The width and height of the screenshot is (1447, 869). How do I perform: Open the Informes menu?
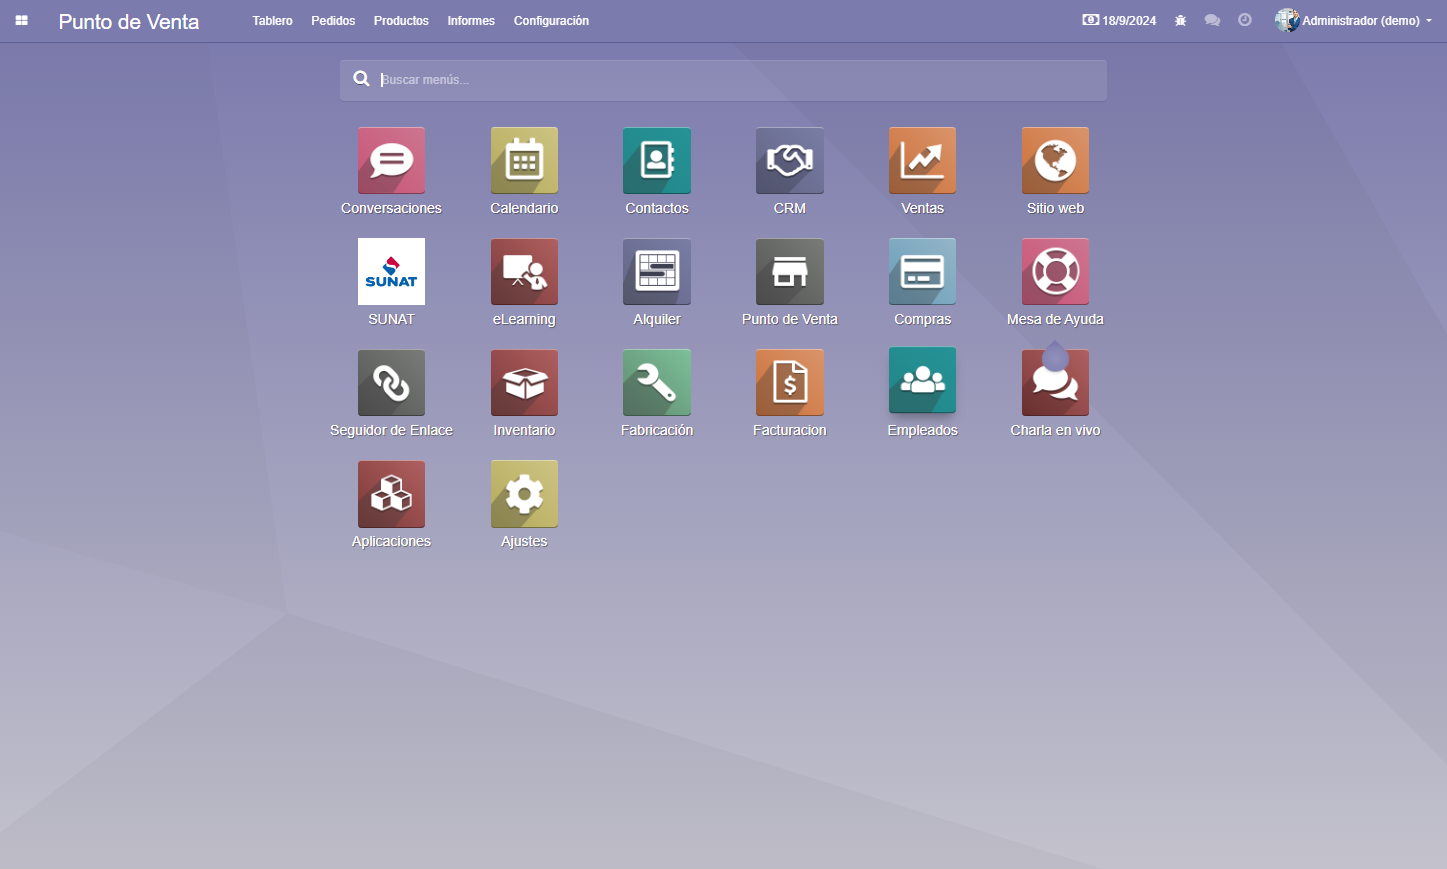point(471,21)
